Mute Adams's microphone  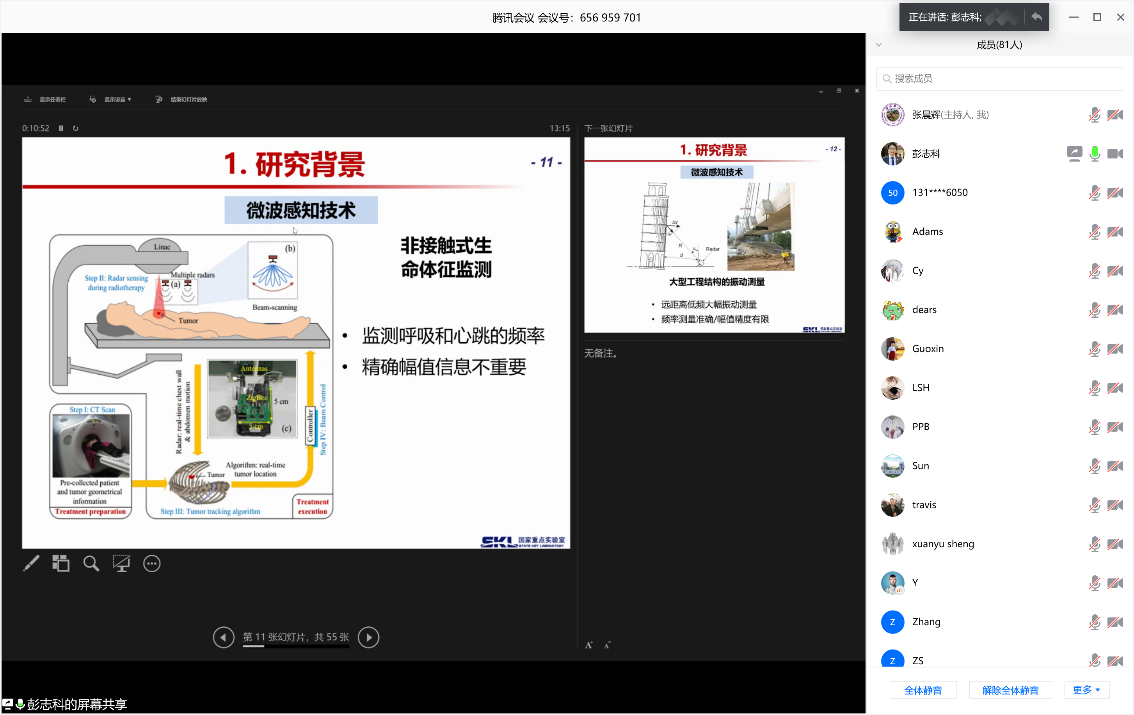[x=1095, y=231]
